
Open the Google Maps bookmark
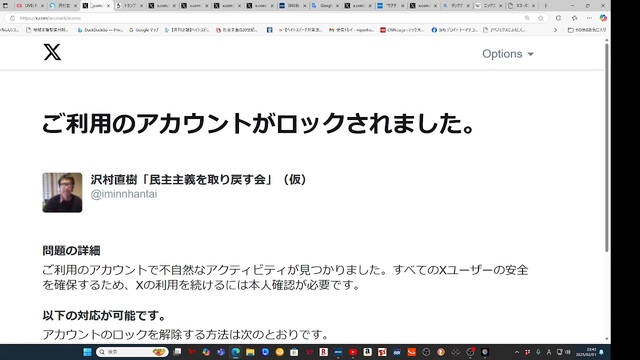point(144,30)
